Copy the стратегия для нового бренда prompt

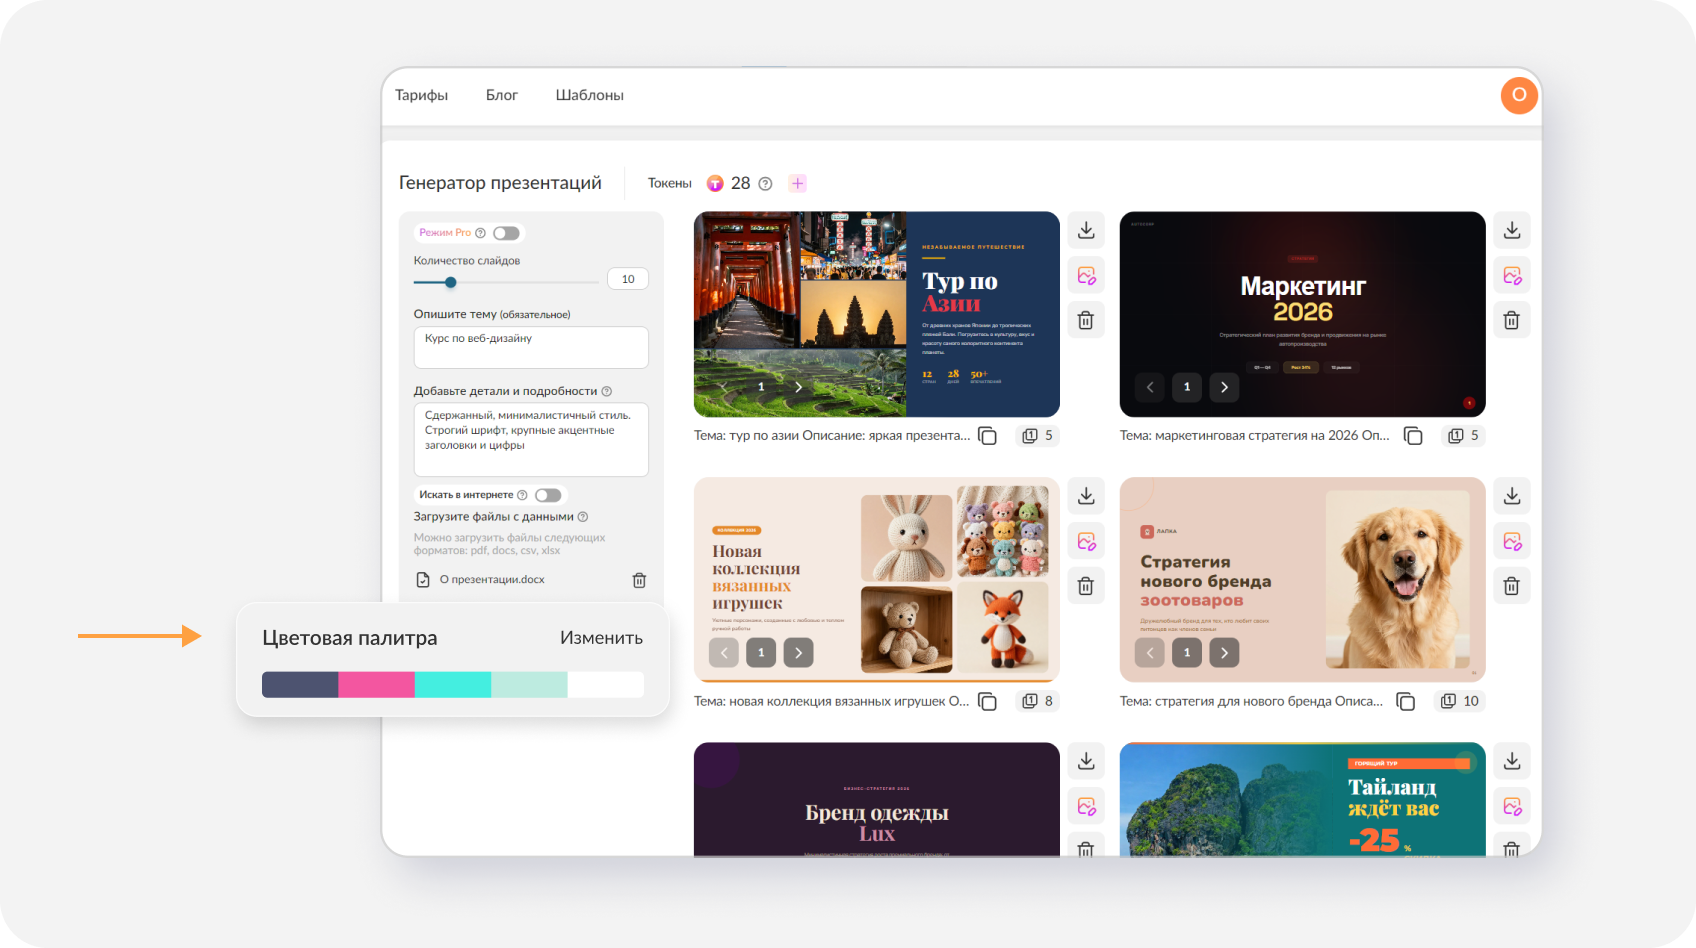[x=1405, y=701]
